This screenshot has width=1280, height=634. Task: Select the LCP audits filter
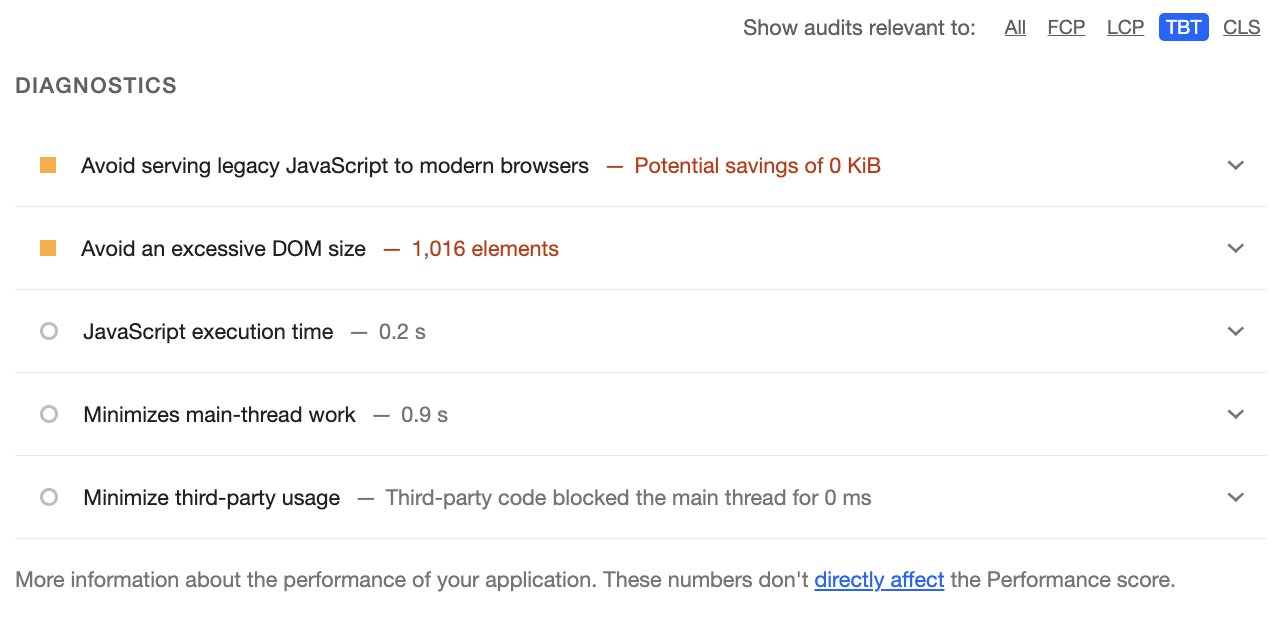[x=1125, y=28]
